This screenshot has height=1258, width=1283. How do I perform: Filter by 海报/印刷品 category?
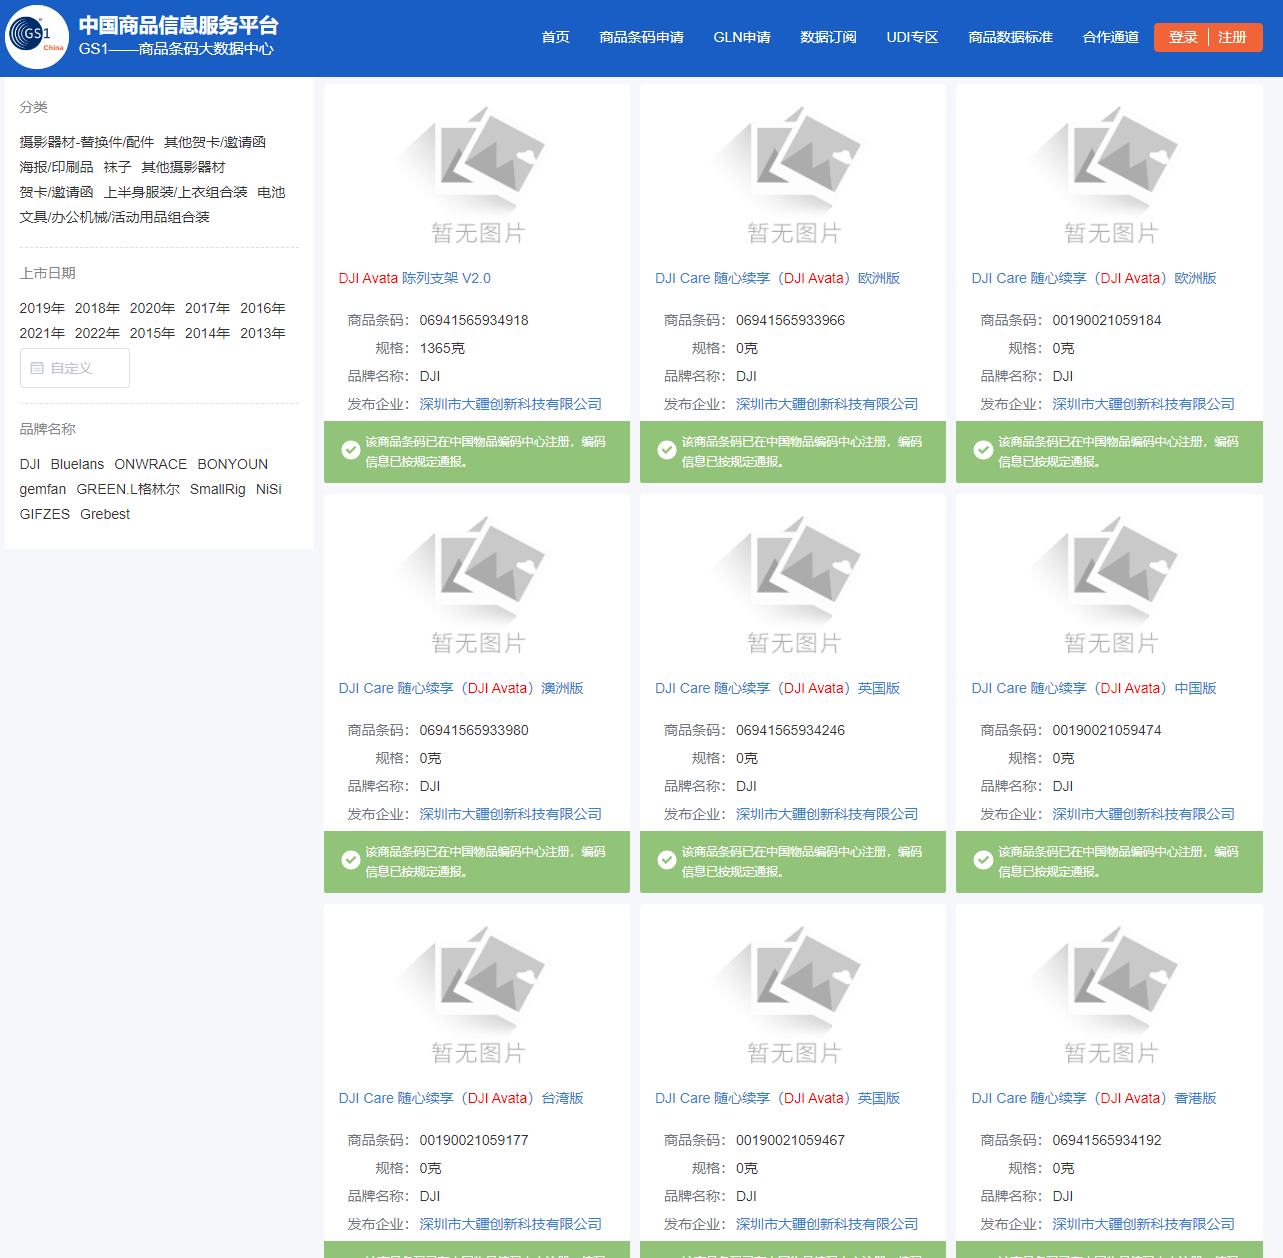[57, 167]
